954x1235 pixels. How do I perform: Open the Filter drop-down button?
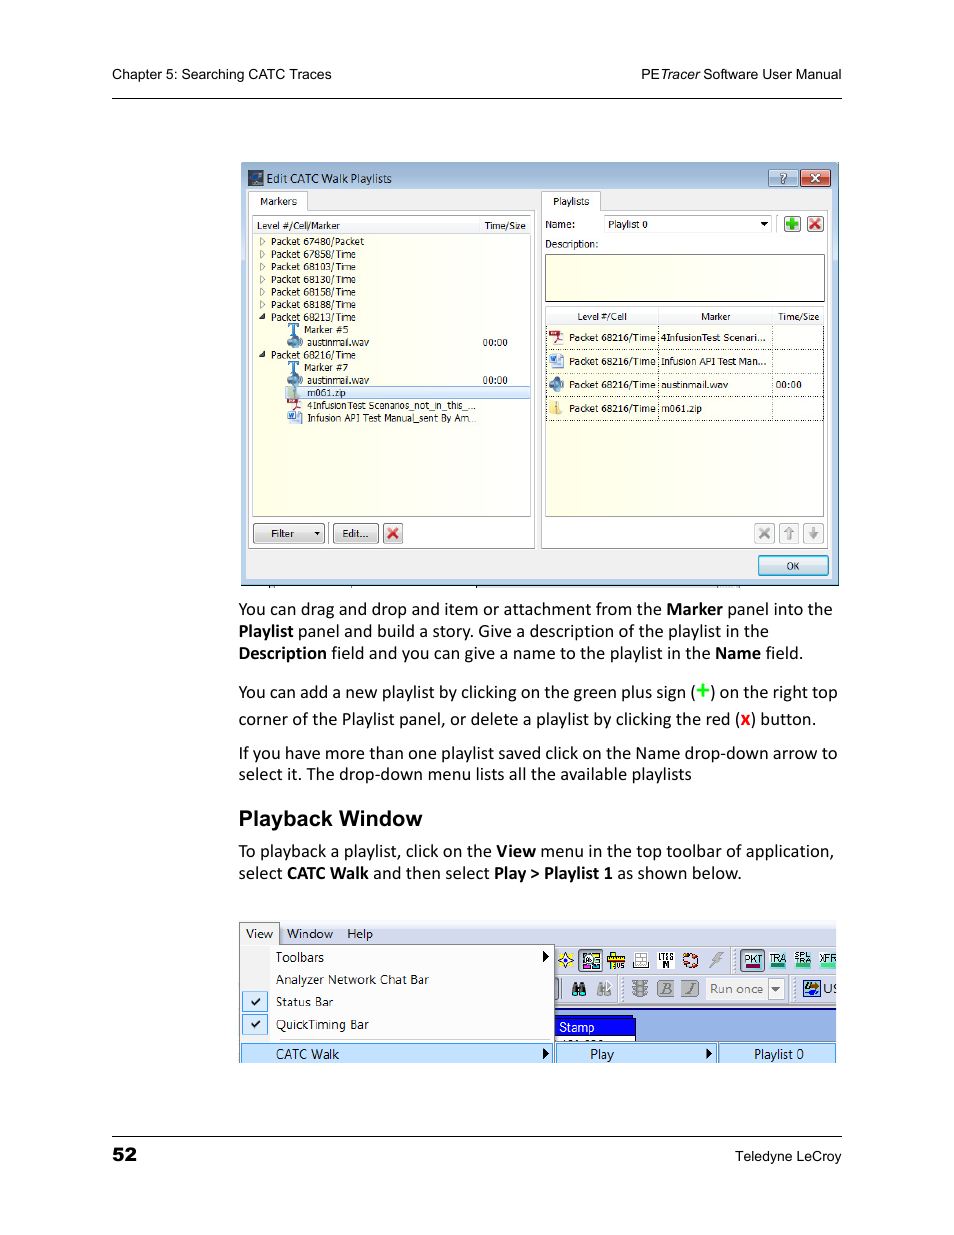point(289,534)
